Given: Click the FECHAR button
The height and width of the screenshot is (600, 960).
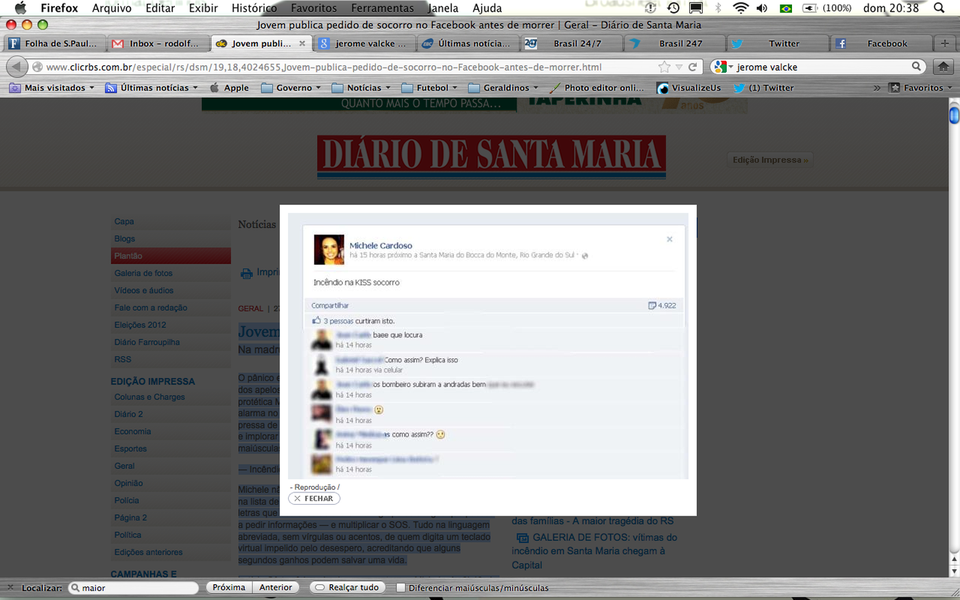Looking at the screenshot, I should tap(314, 498).
